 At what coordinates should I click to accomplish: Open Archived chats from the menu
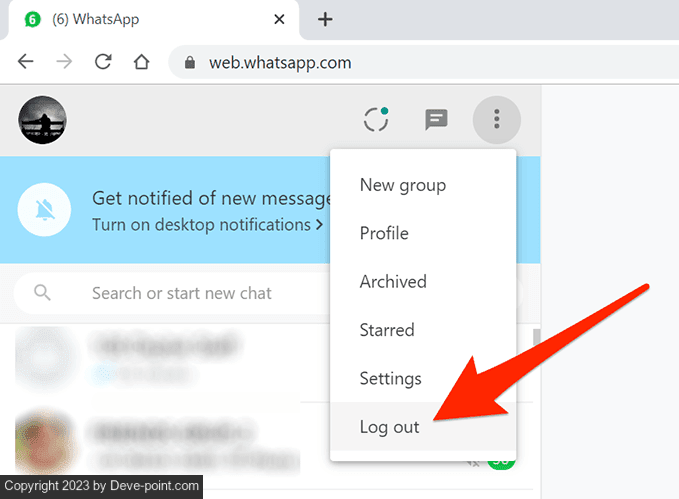[423, 282]
